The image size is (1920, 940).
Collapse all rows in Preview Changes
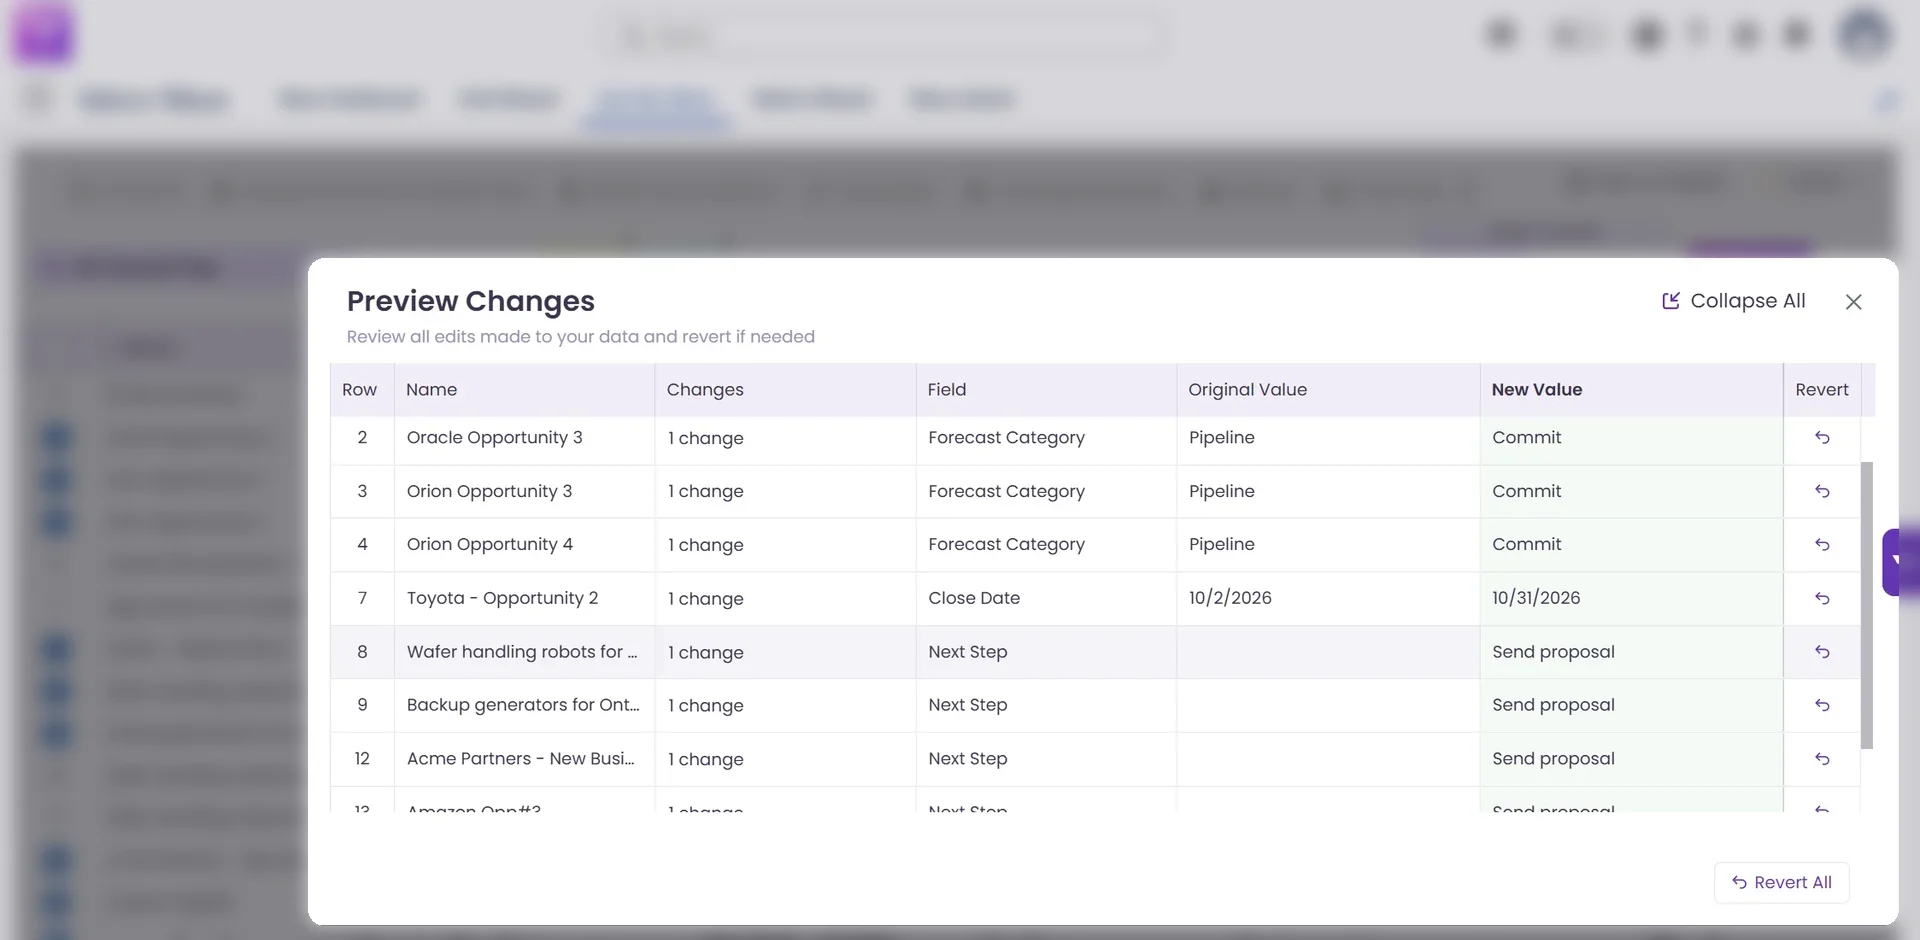[x=1734, y=301]
